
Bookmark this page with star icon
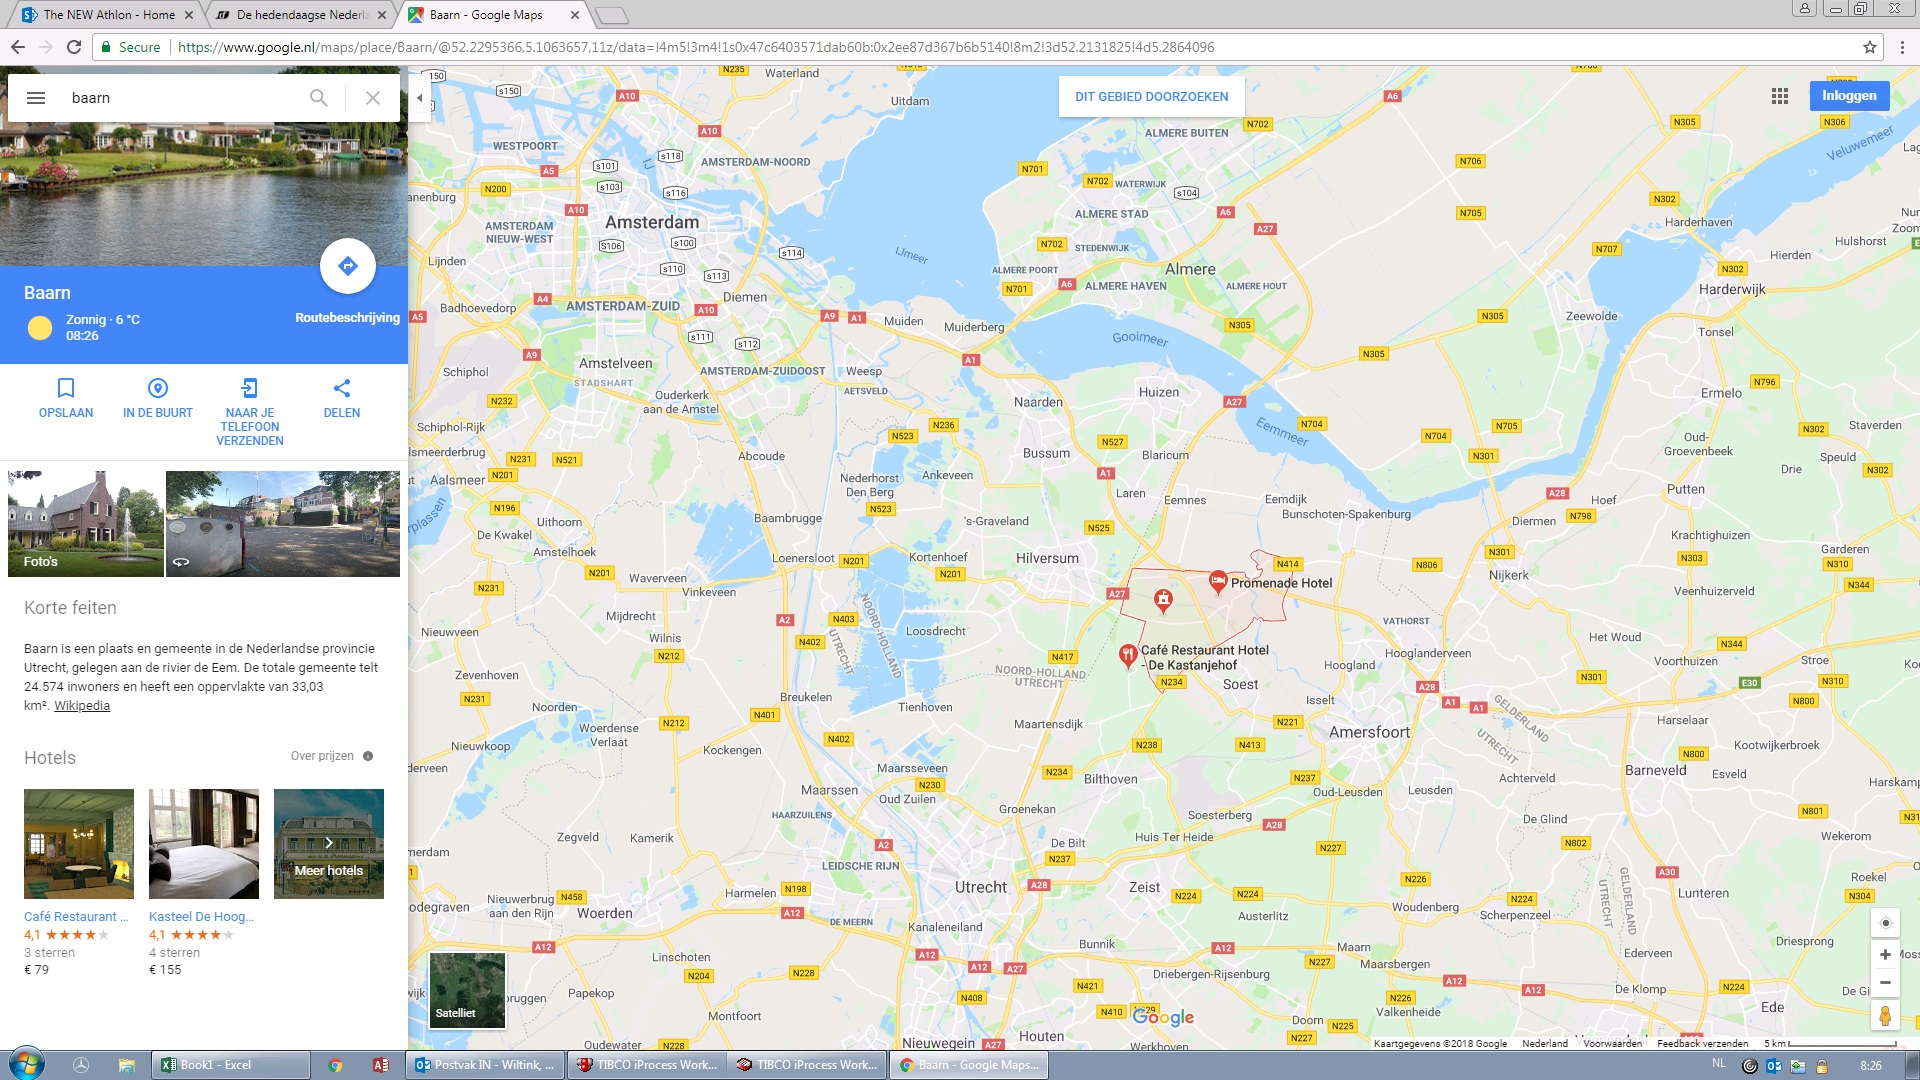click(1870, 47)
